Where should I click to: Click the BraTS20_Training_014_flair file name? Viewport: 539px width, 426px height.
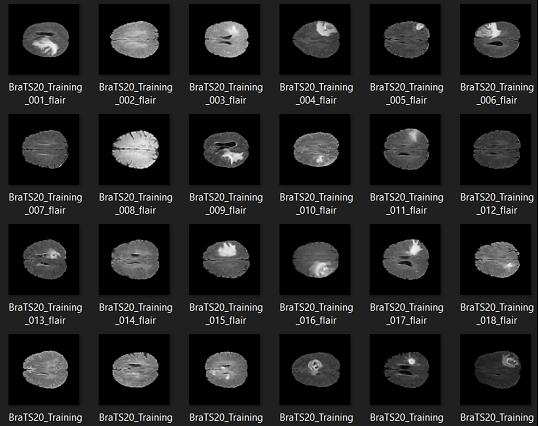(136, 314)
